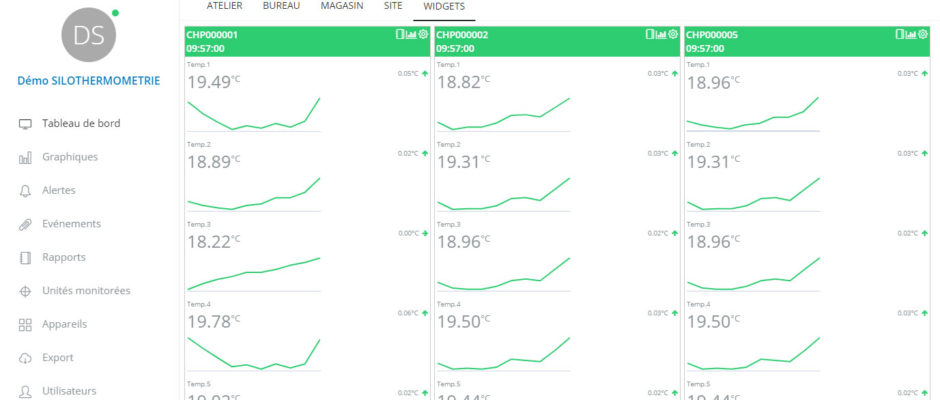Open report icon on CHP000002 widget
This screenshot has height=400, width=940.
click(649, 34)
